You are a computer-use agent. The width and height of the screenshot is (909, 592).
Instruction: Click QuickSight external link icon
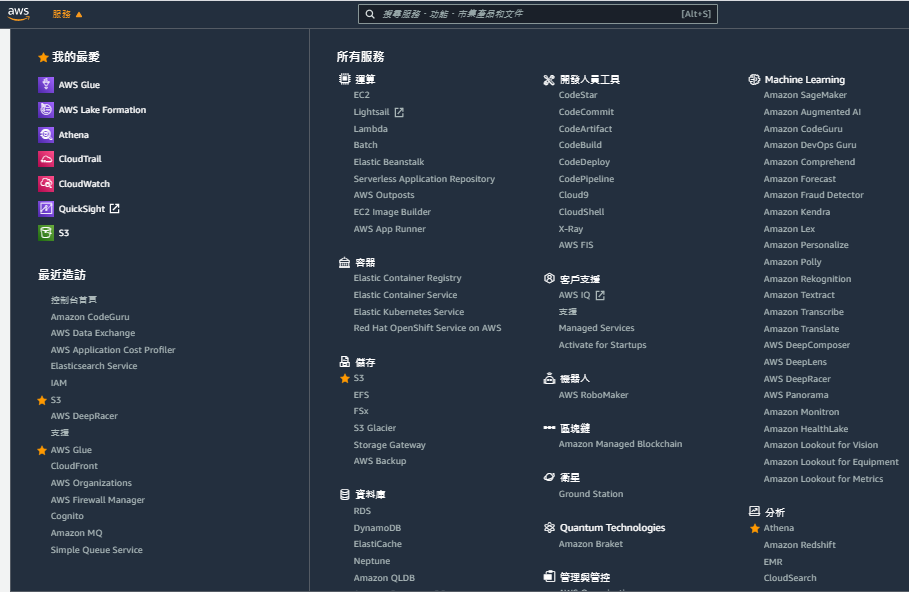(x=114, y=209)
